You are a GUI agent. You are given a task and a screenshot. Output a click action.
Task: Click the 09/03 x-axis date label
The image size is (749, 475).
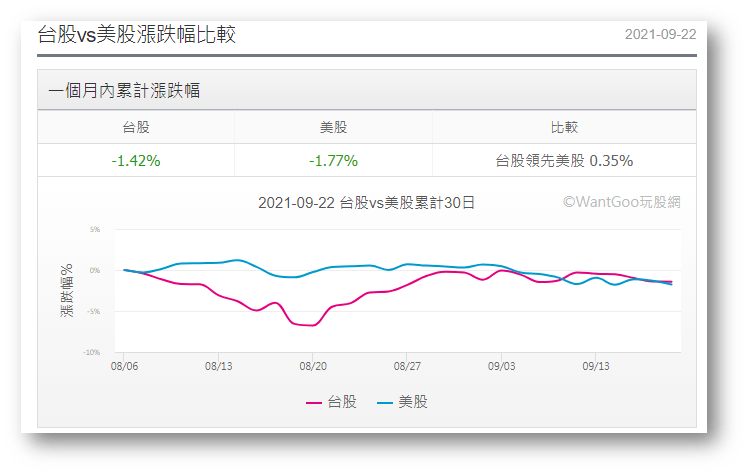pos(502,366)
